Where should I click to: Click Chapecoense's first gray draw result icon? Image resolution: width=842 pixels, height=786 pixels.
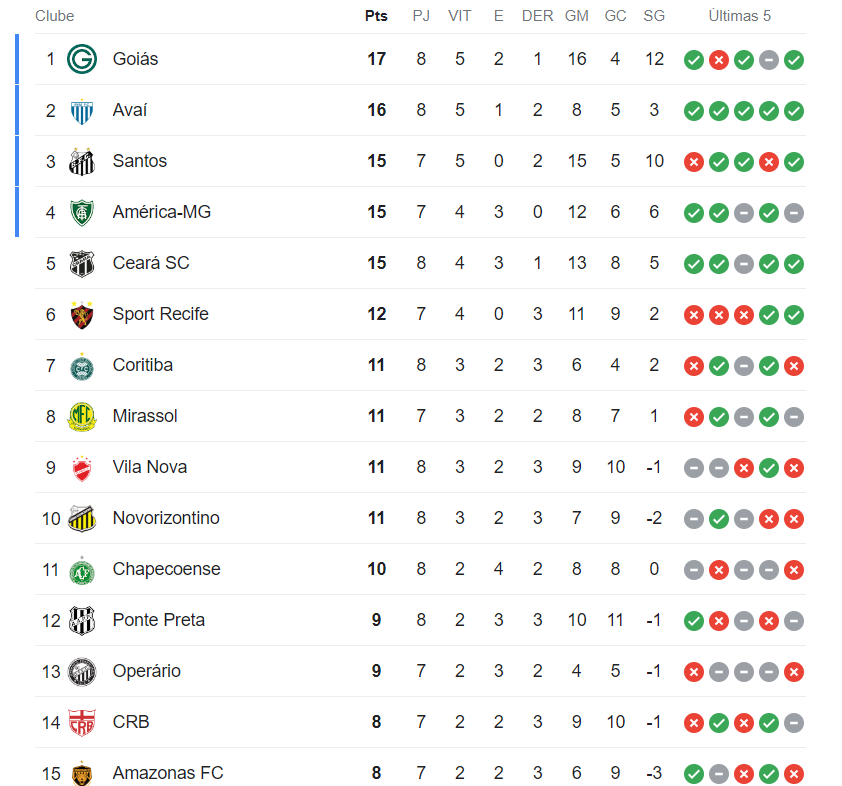click(x=693, y=570)
